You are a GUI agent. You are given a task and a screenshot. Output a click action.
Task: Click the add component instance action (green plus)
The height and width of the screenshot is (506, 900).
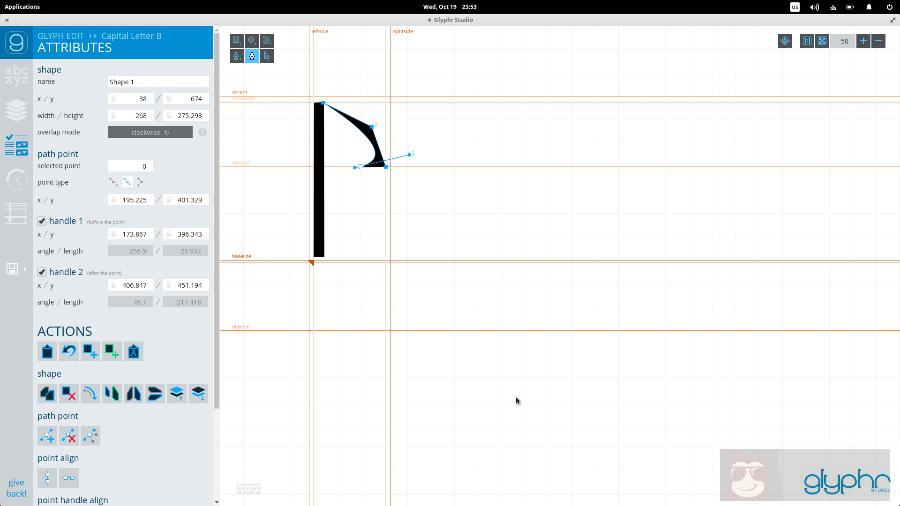click(112, 351)
